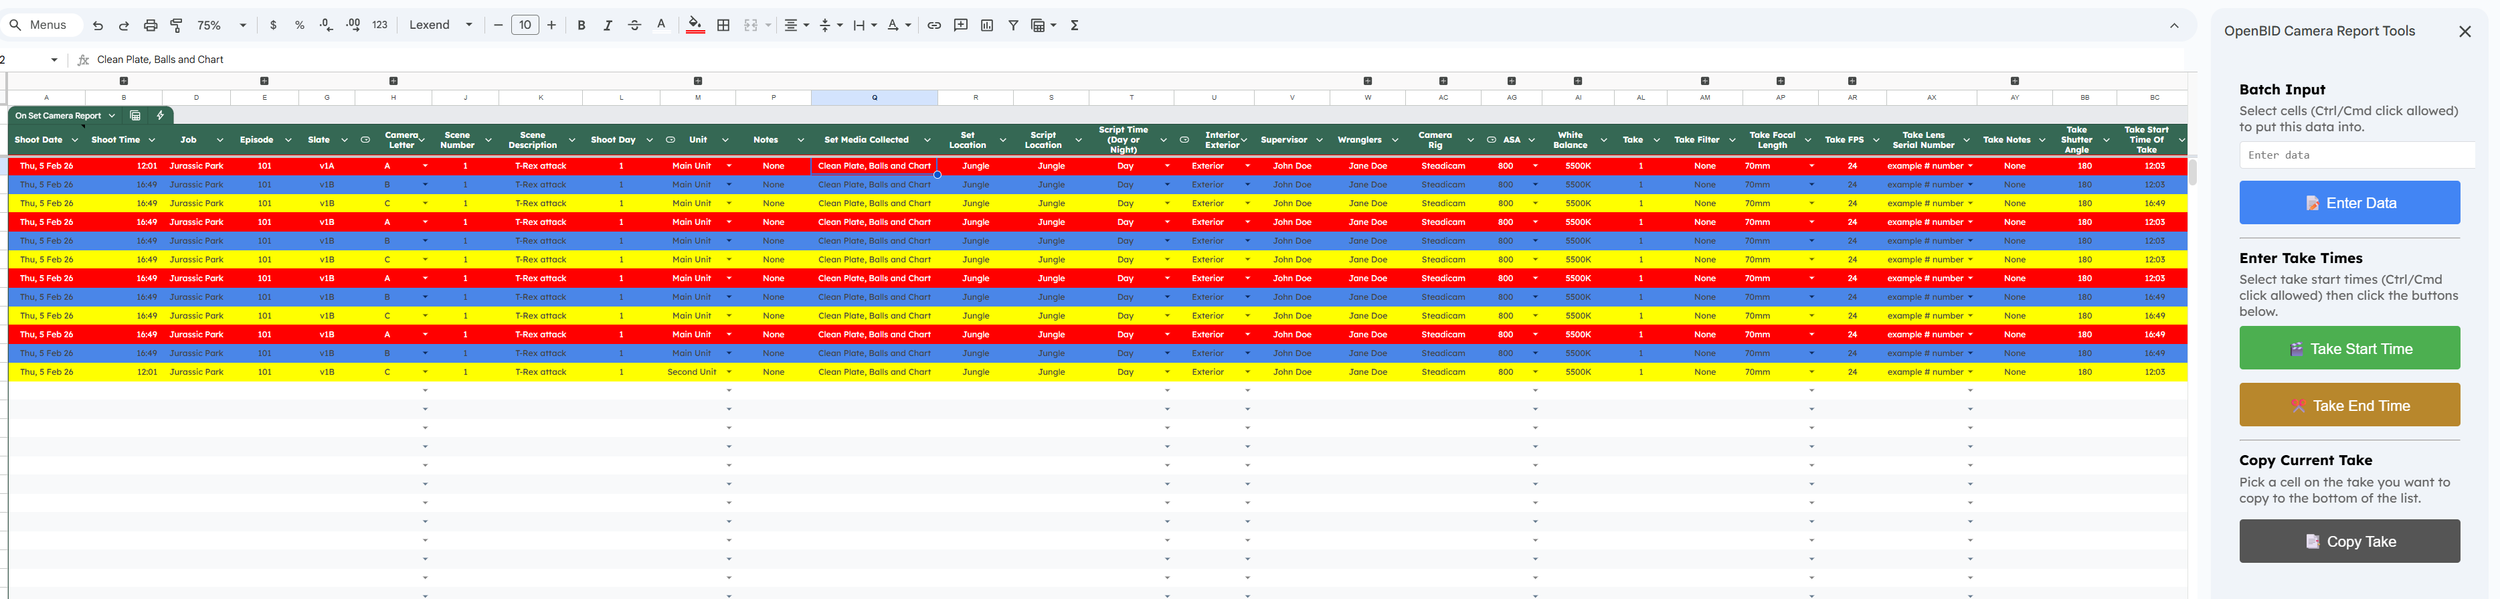Open the Text wrapping dropdown
The image size is (2500, 599).
point(864,26)
